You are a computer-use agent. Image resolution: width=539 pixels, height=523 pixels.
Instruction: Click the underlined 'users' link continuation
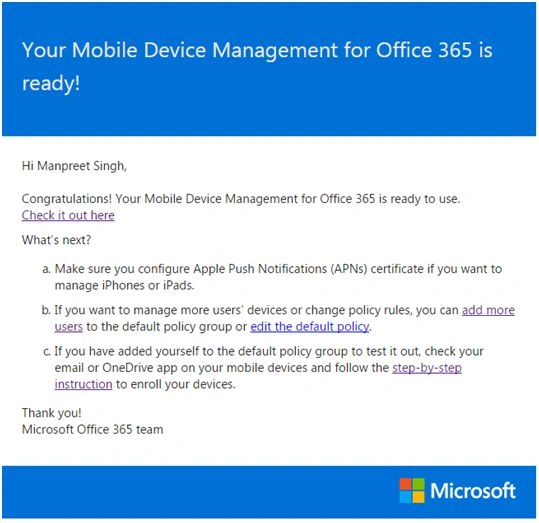pos(69,327)
